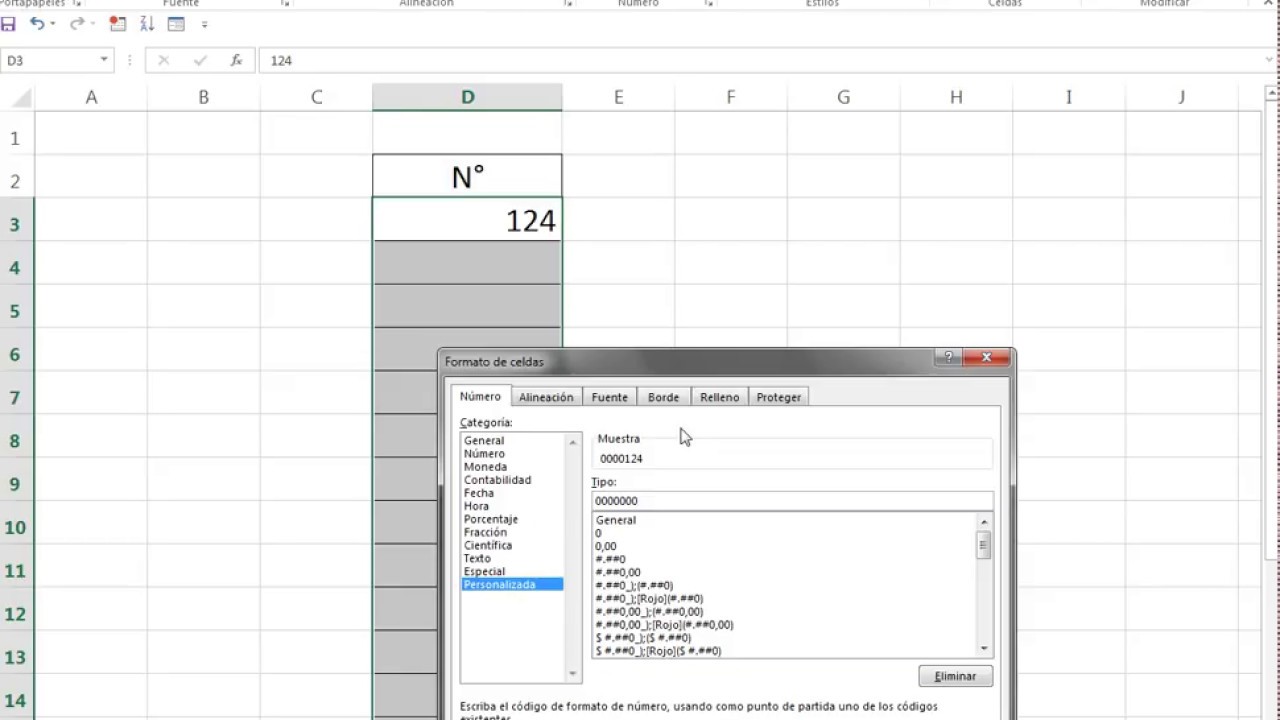
Task: Open the Help button of Formato de celdas
Action: click(947, 357)
